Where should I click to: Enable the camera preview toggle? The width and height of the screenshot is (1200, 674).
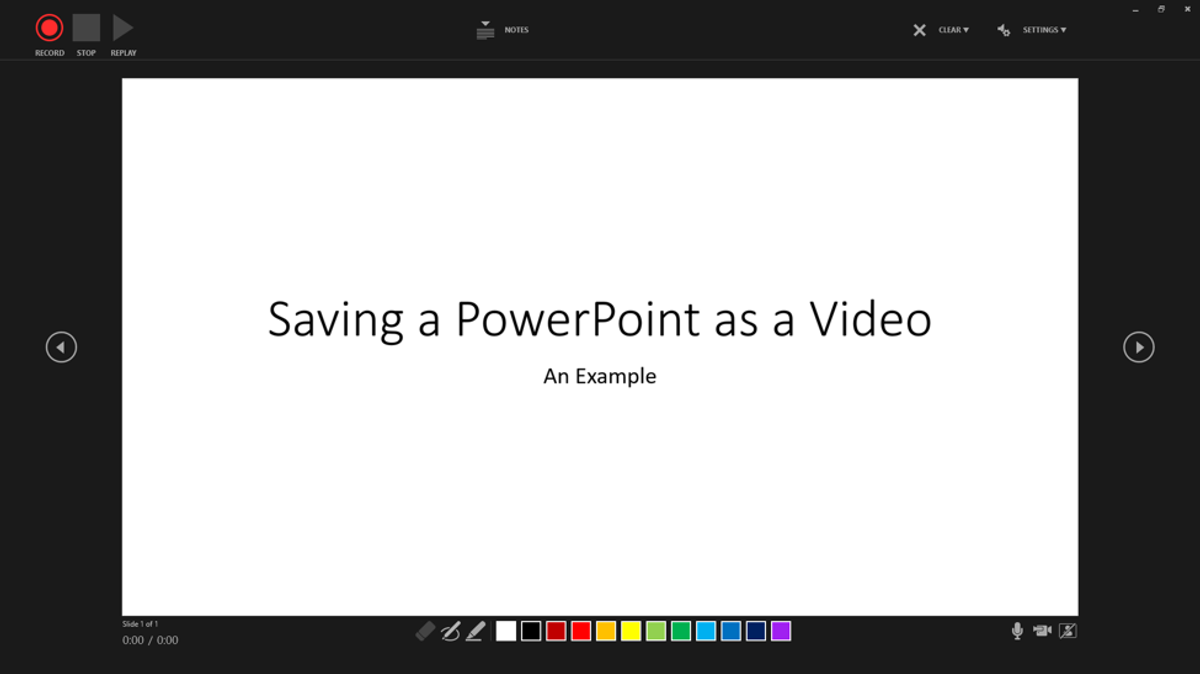pyautogui.click(x=1068, y=631)
